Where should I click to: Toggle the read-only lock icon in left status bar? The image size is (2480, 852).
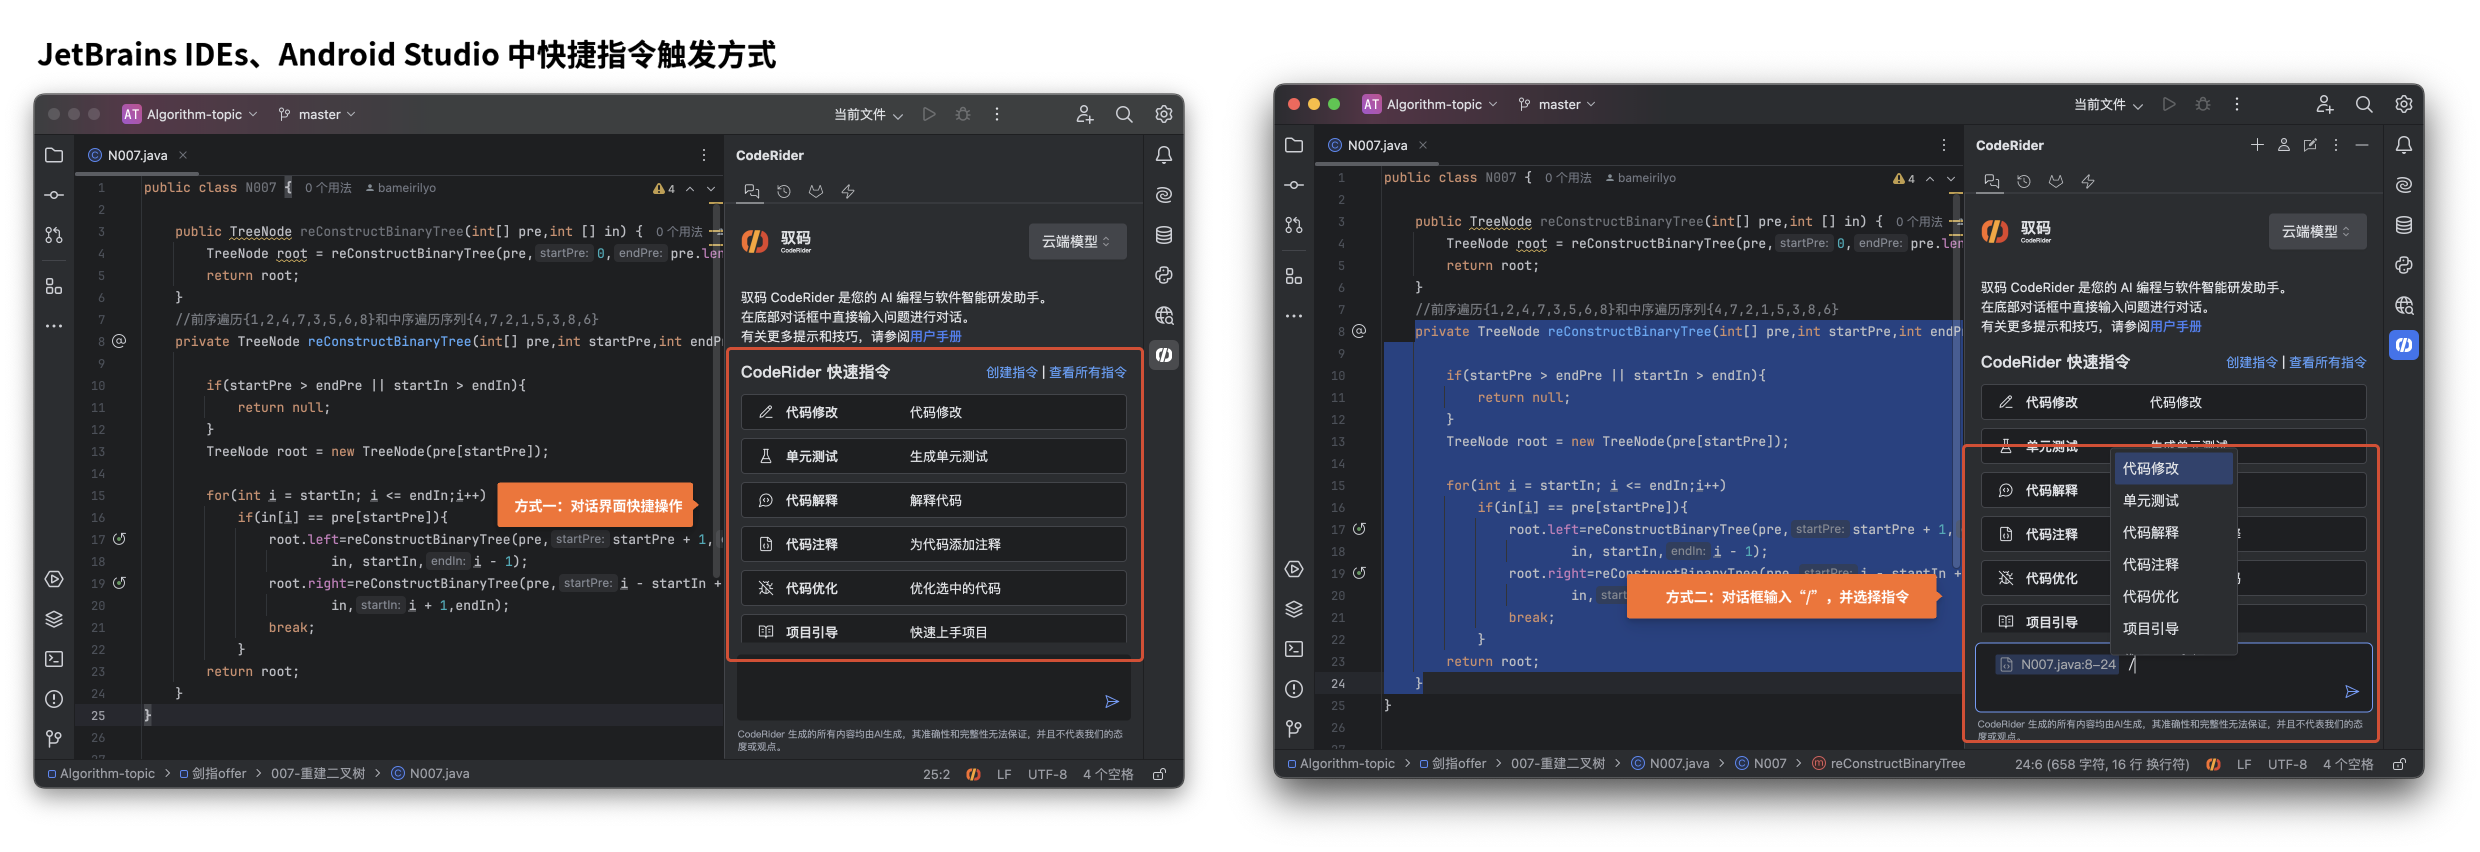[1159, 773]
